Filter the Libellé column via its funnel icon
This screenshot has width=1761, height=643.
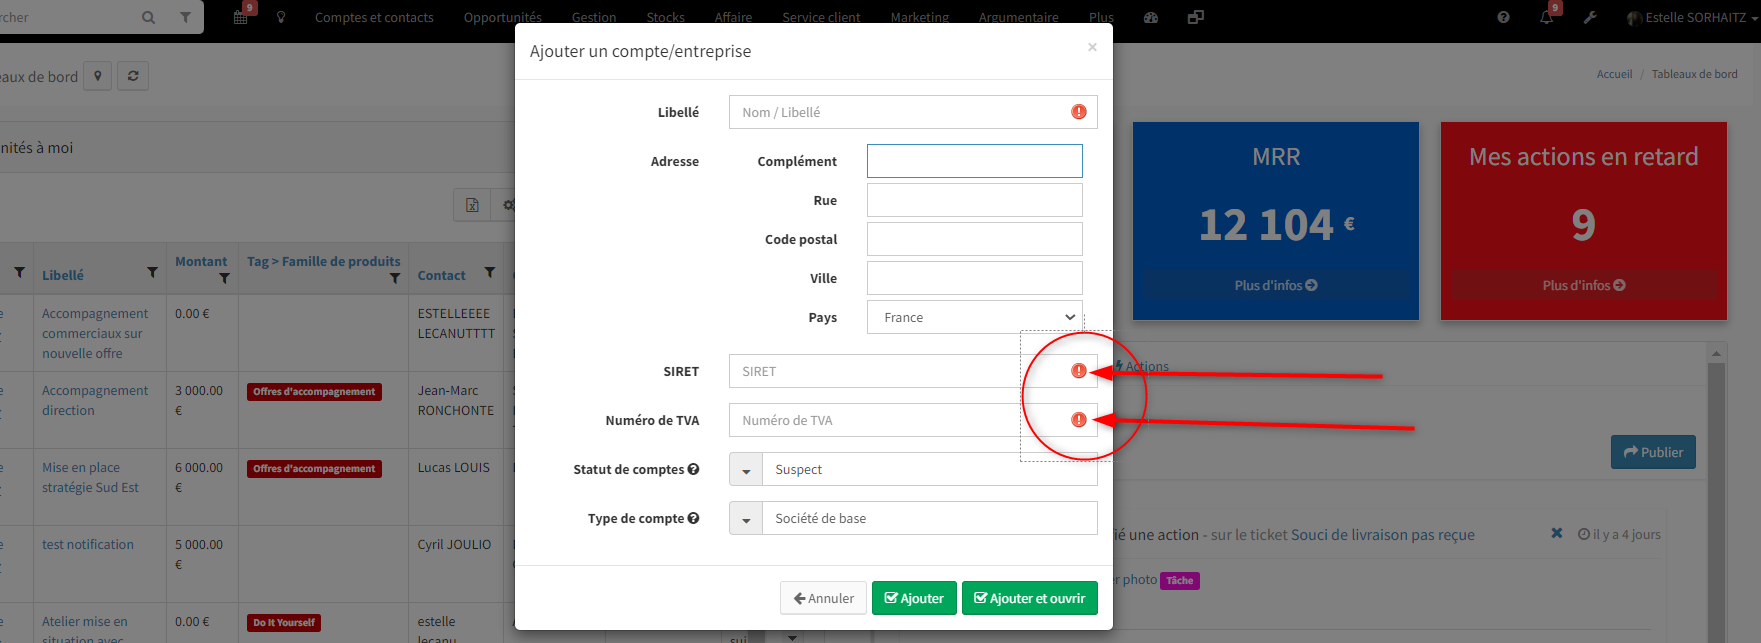(152, 272)
